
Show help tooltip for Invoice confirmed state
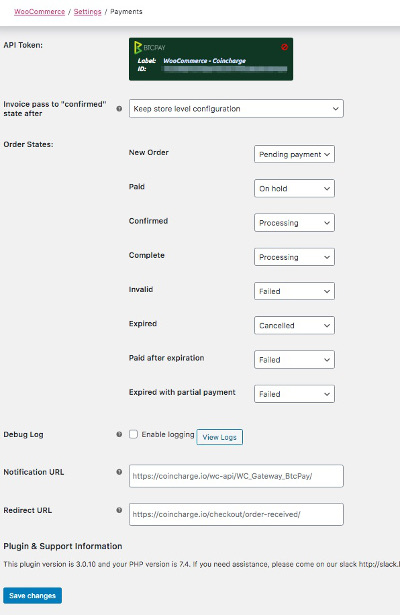119,109
